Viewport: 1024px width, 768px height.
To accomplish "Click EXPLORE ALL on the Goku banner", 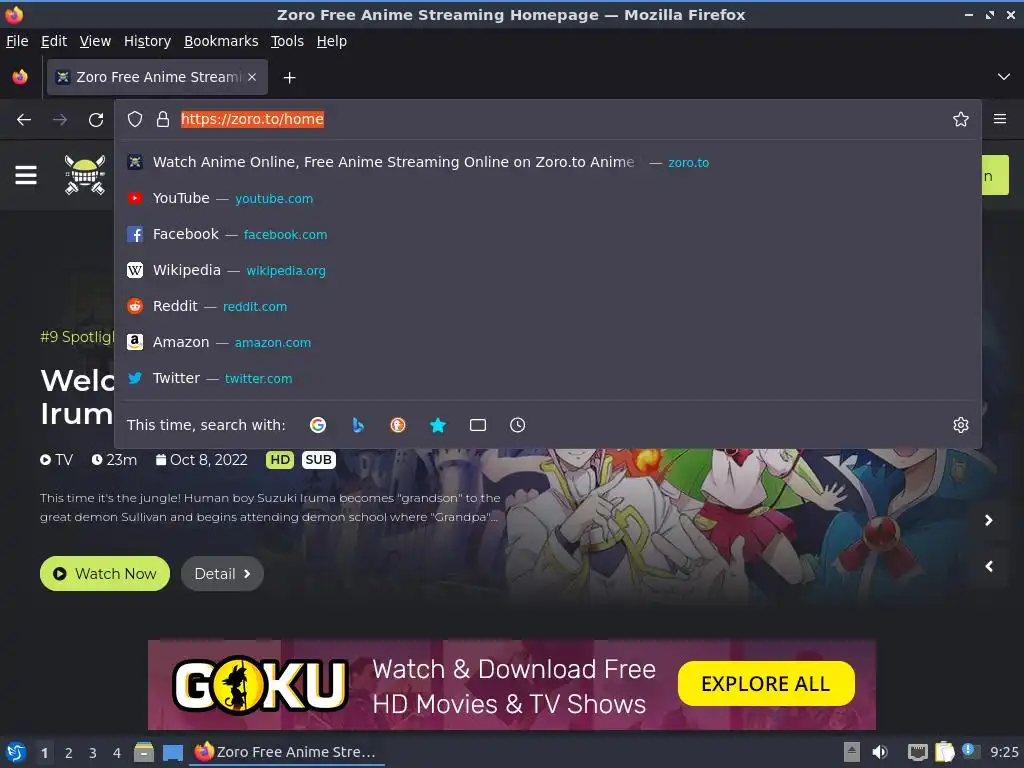I will [766, 683].
